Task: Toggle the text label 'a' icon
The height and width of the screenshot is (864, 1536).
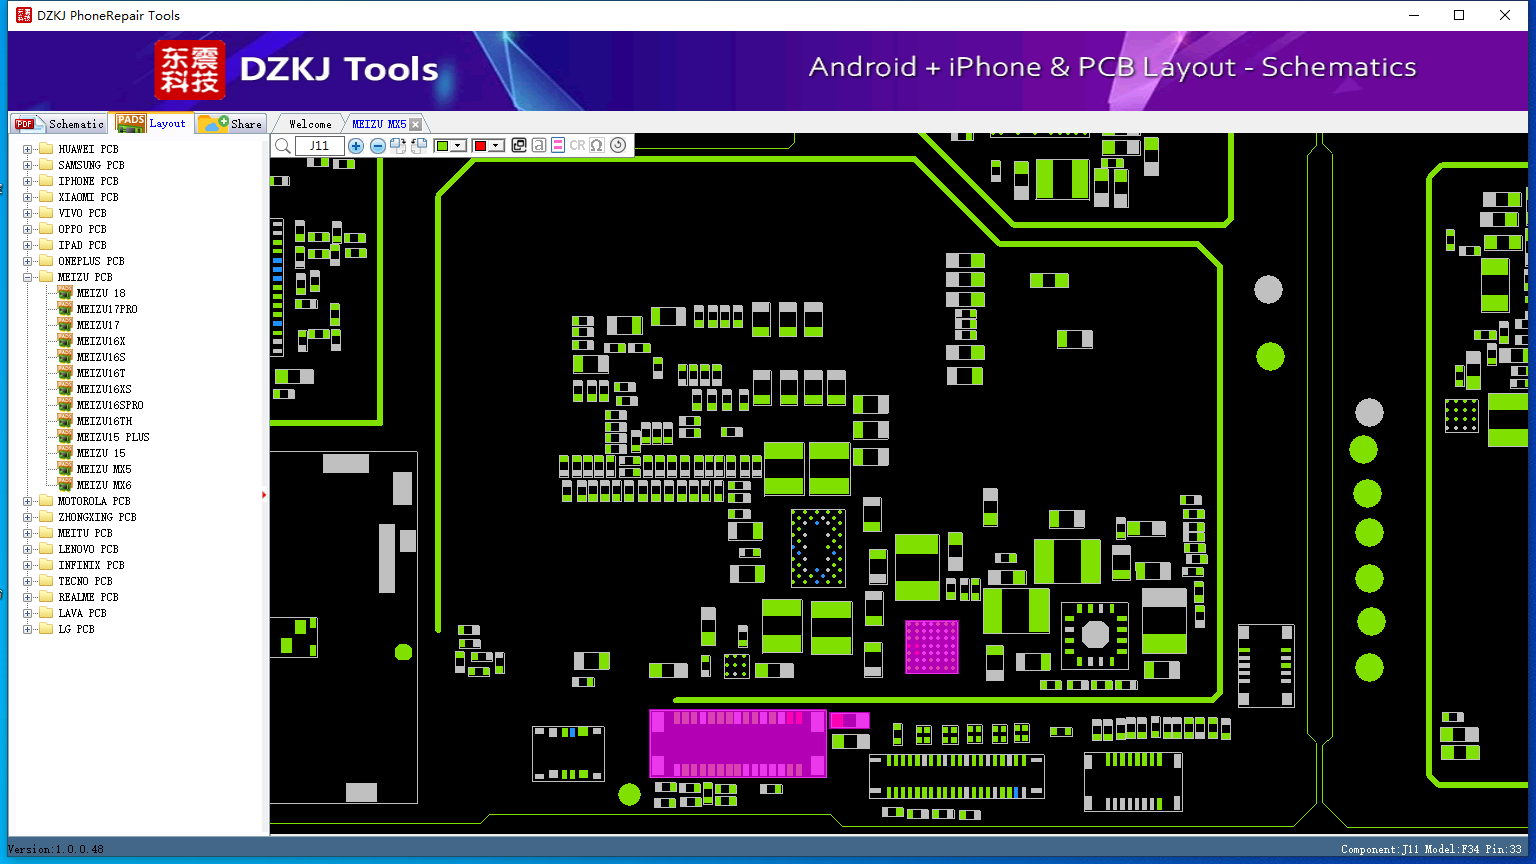Action: 539,146
